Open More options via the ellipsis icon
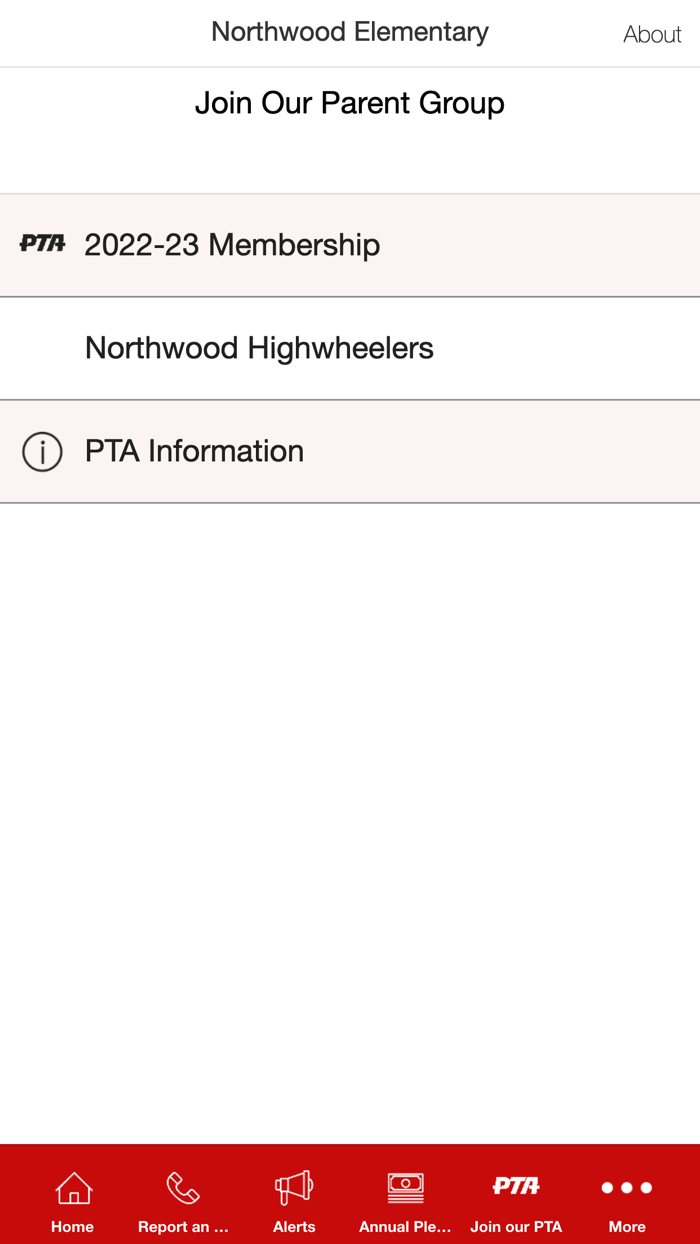Screen dimensions: 700x1244 pyautogui.click(x=627, y=1186)
